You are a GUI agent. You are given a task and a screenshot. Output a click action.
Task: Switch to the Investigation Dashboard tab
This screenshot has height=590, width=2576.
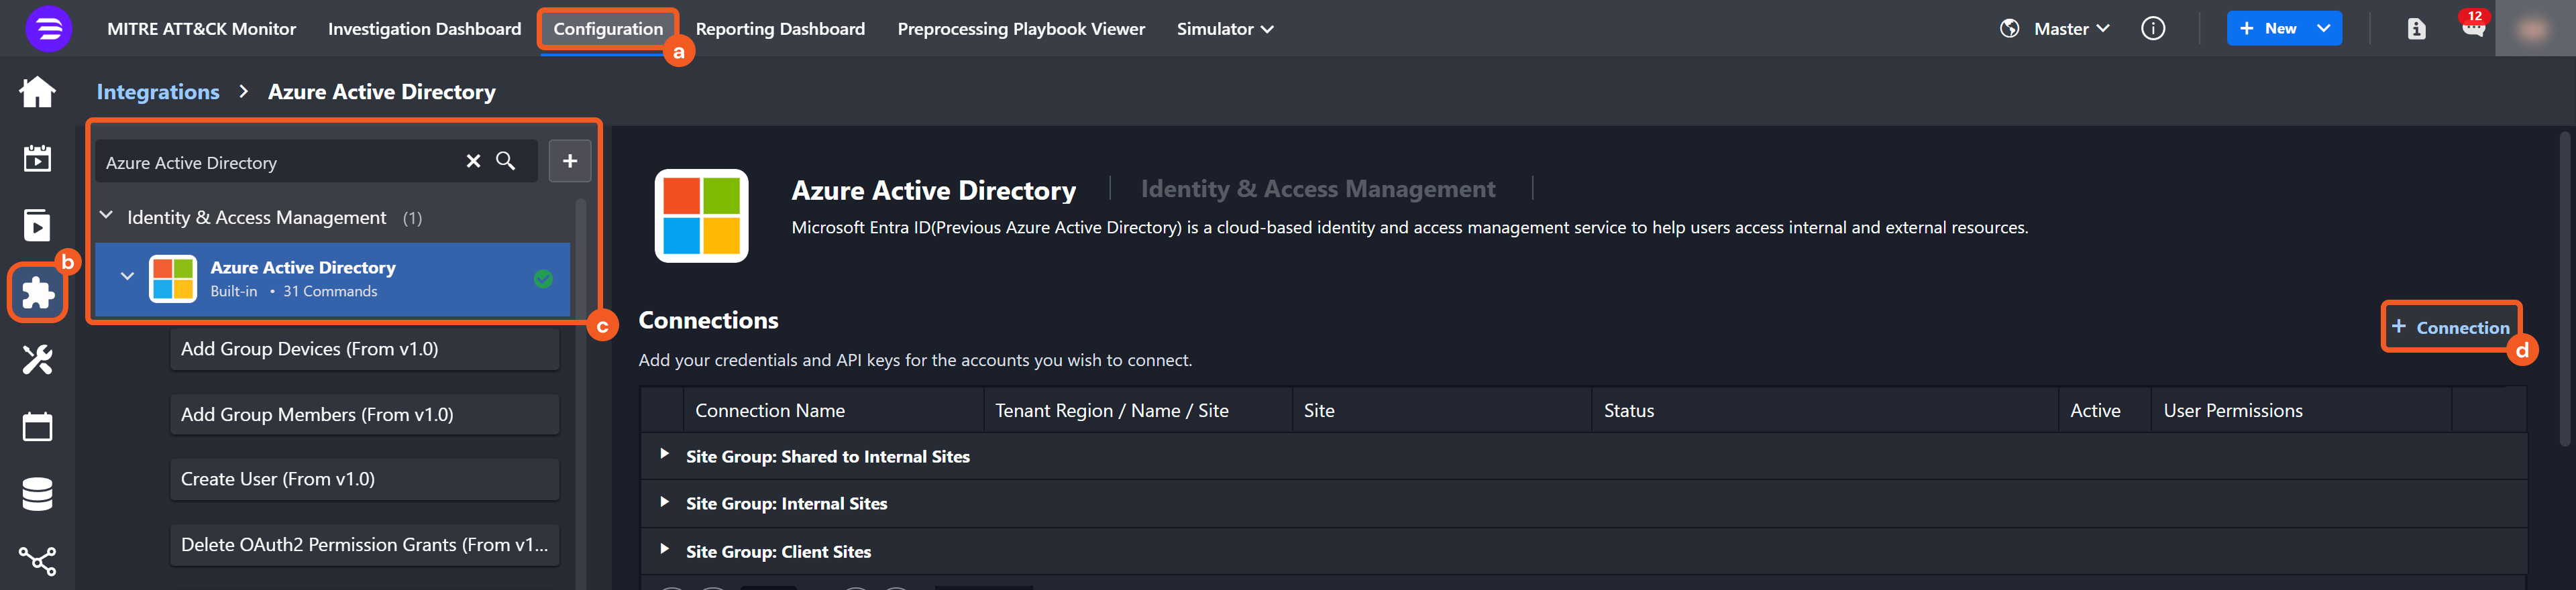(x=424, y=29)
